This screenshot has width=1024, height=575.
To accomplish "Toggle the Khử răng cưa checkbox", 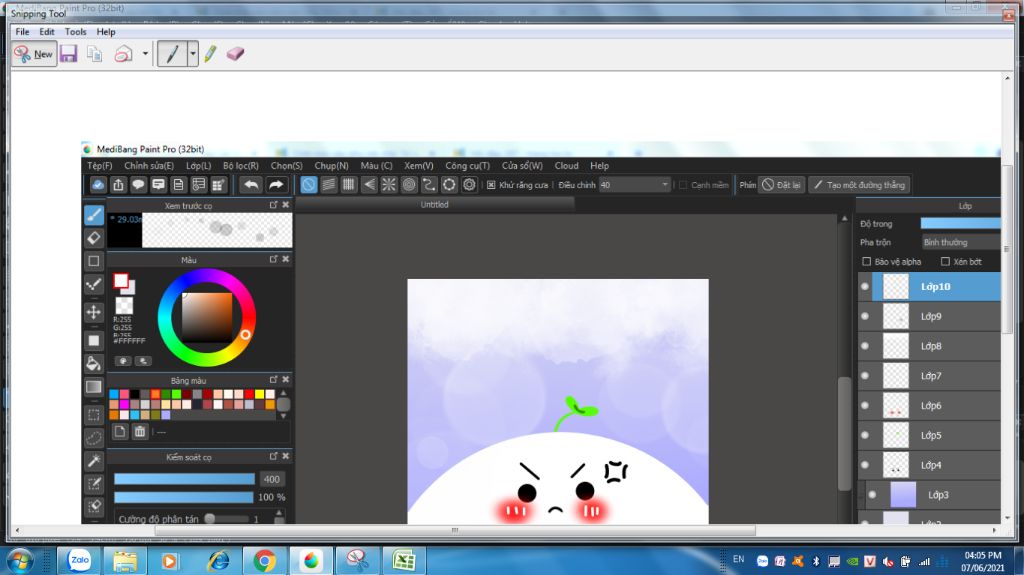I will pos(491,186).
